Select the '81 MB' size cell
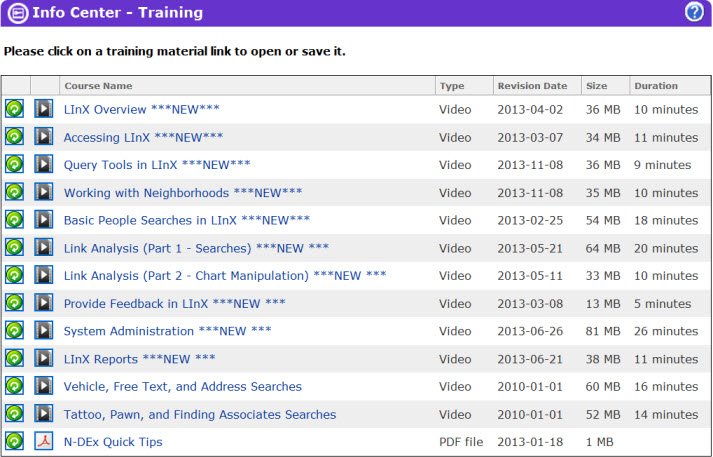This screenshot has height=457, width=713. tap(603, 331)
